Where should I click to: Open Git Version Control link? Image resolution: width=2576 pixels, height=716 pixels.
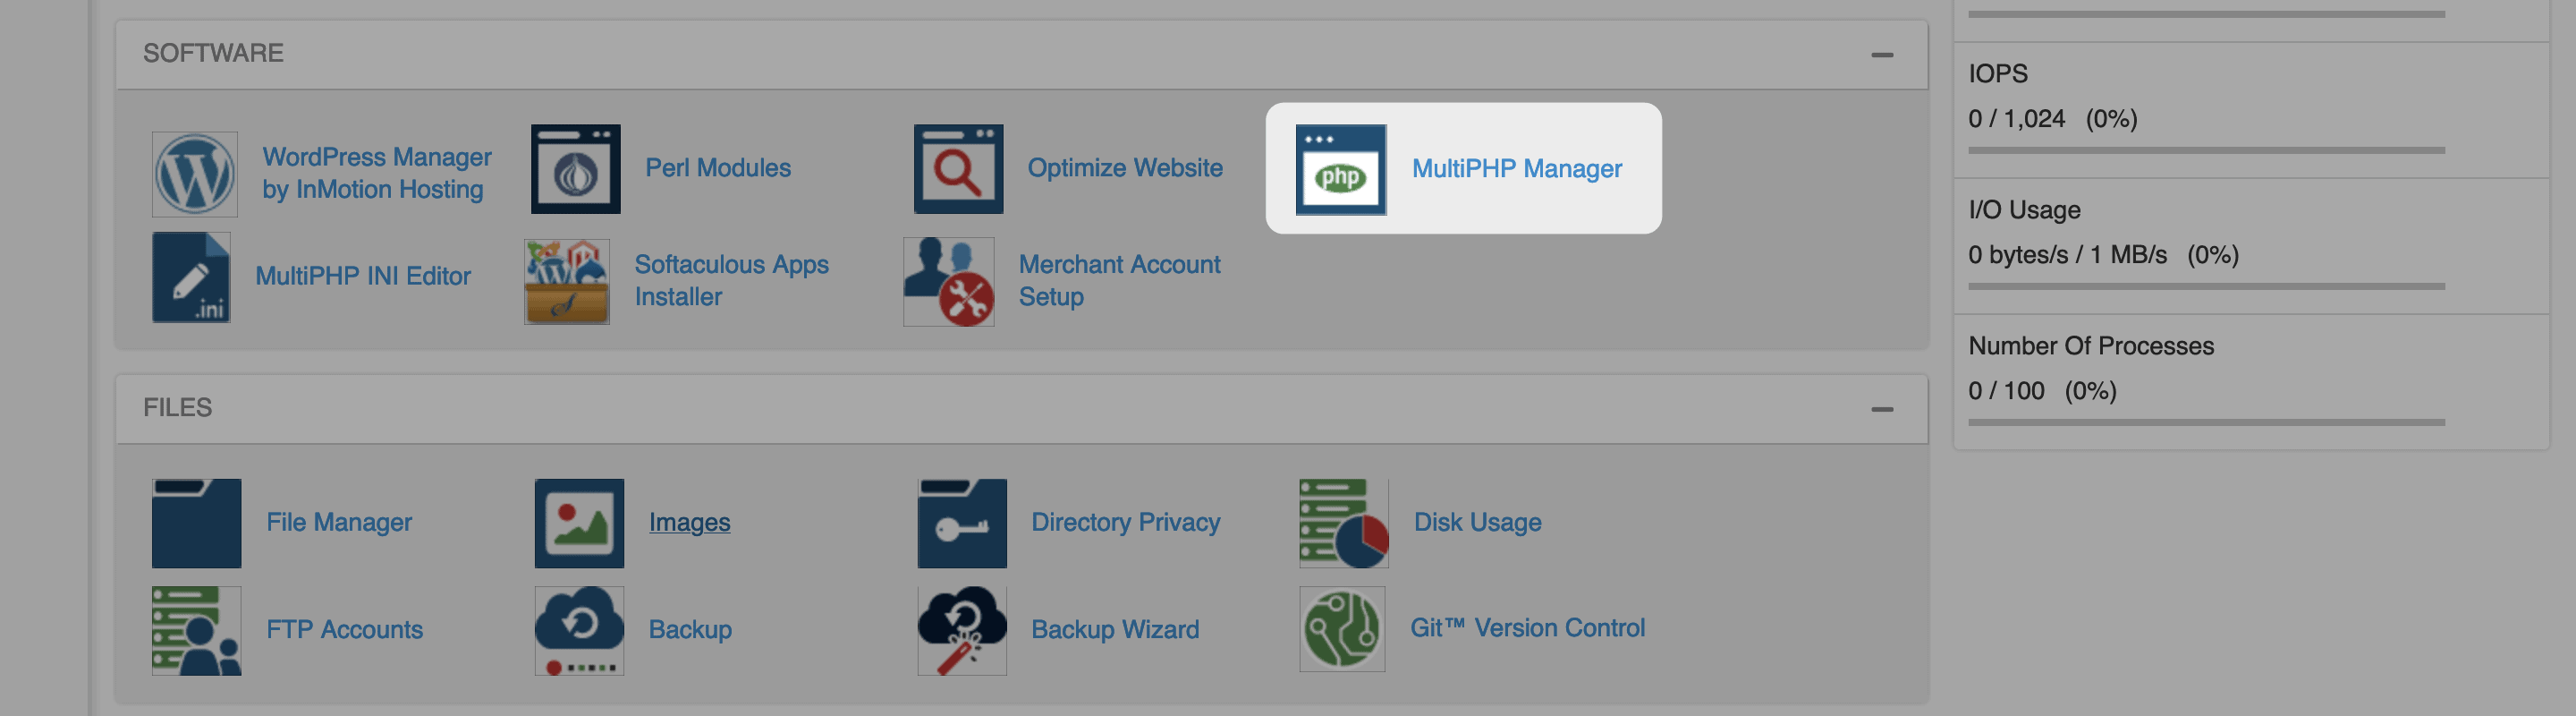(x=1528, y=628)
